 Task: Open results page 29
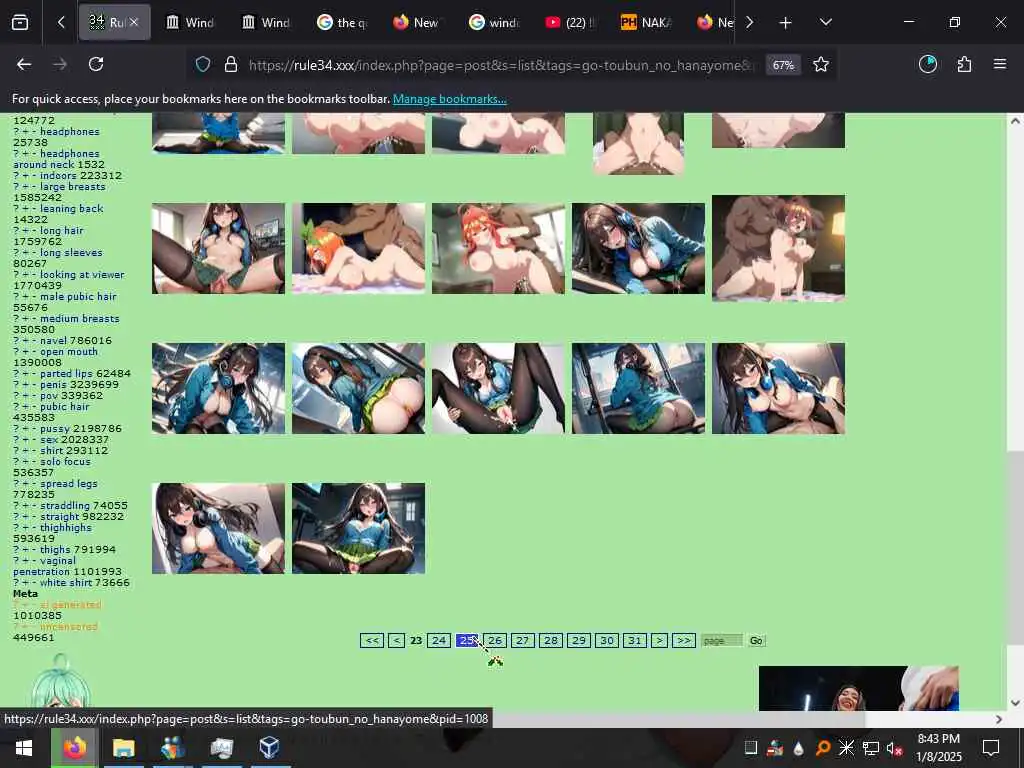coord(579,641)
